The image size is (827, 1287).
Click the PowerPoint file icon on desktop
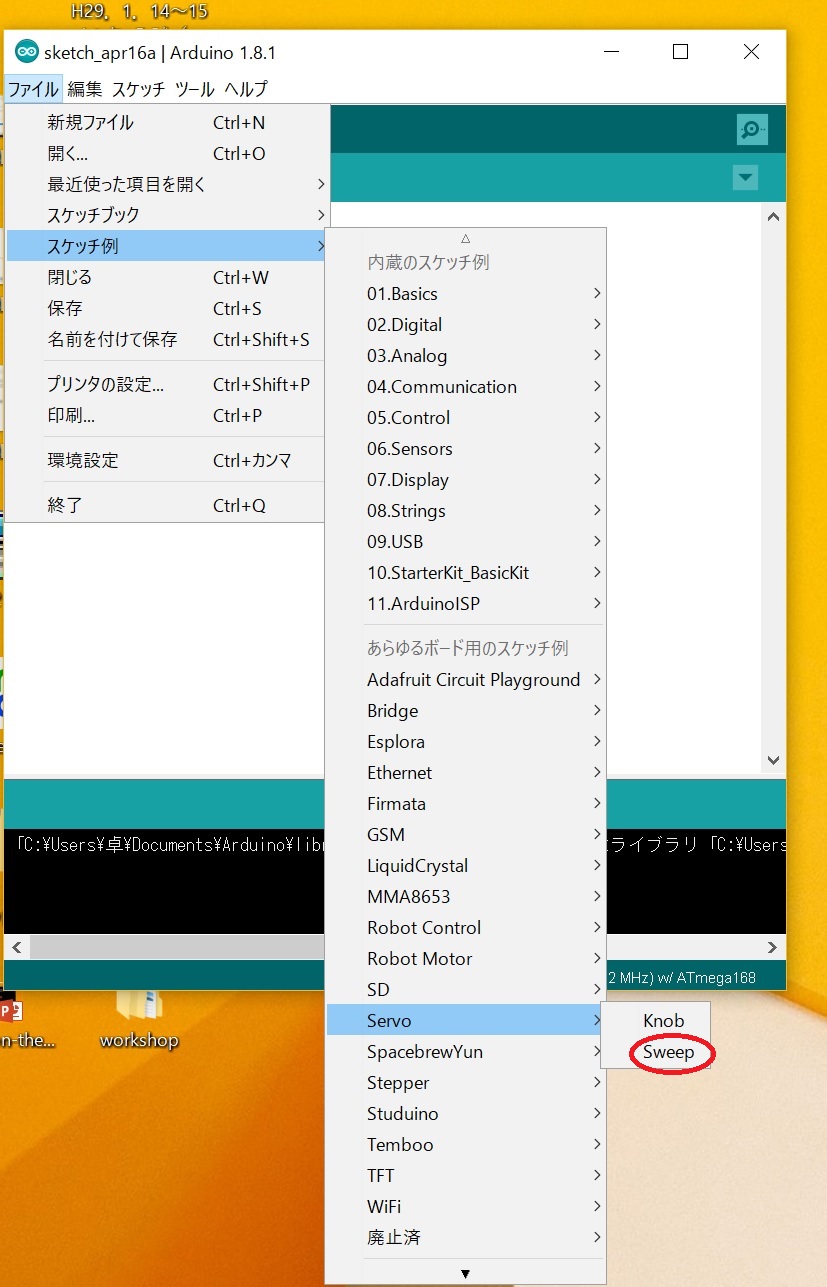coord(10,1010)
